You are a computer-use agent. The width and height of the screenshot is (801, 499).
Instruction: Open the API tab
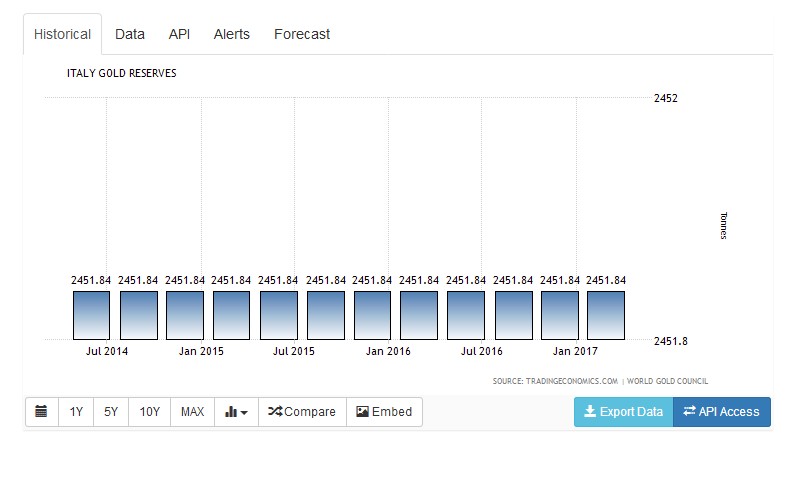179,34
